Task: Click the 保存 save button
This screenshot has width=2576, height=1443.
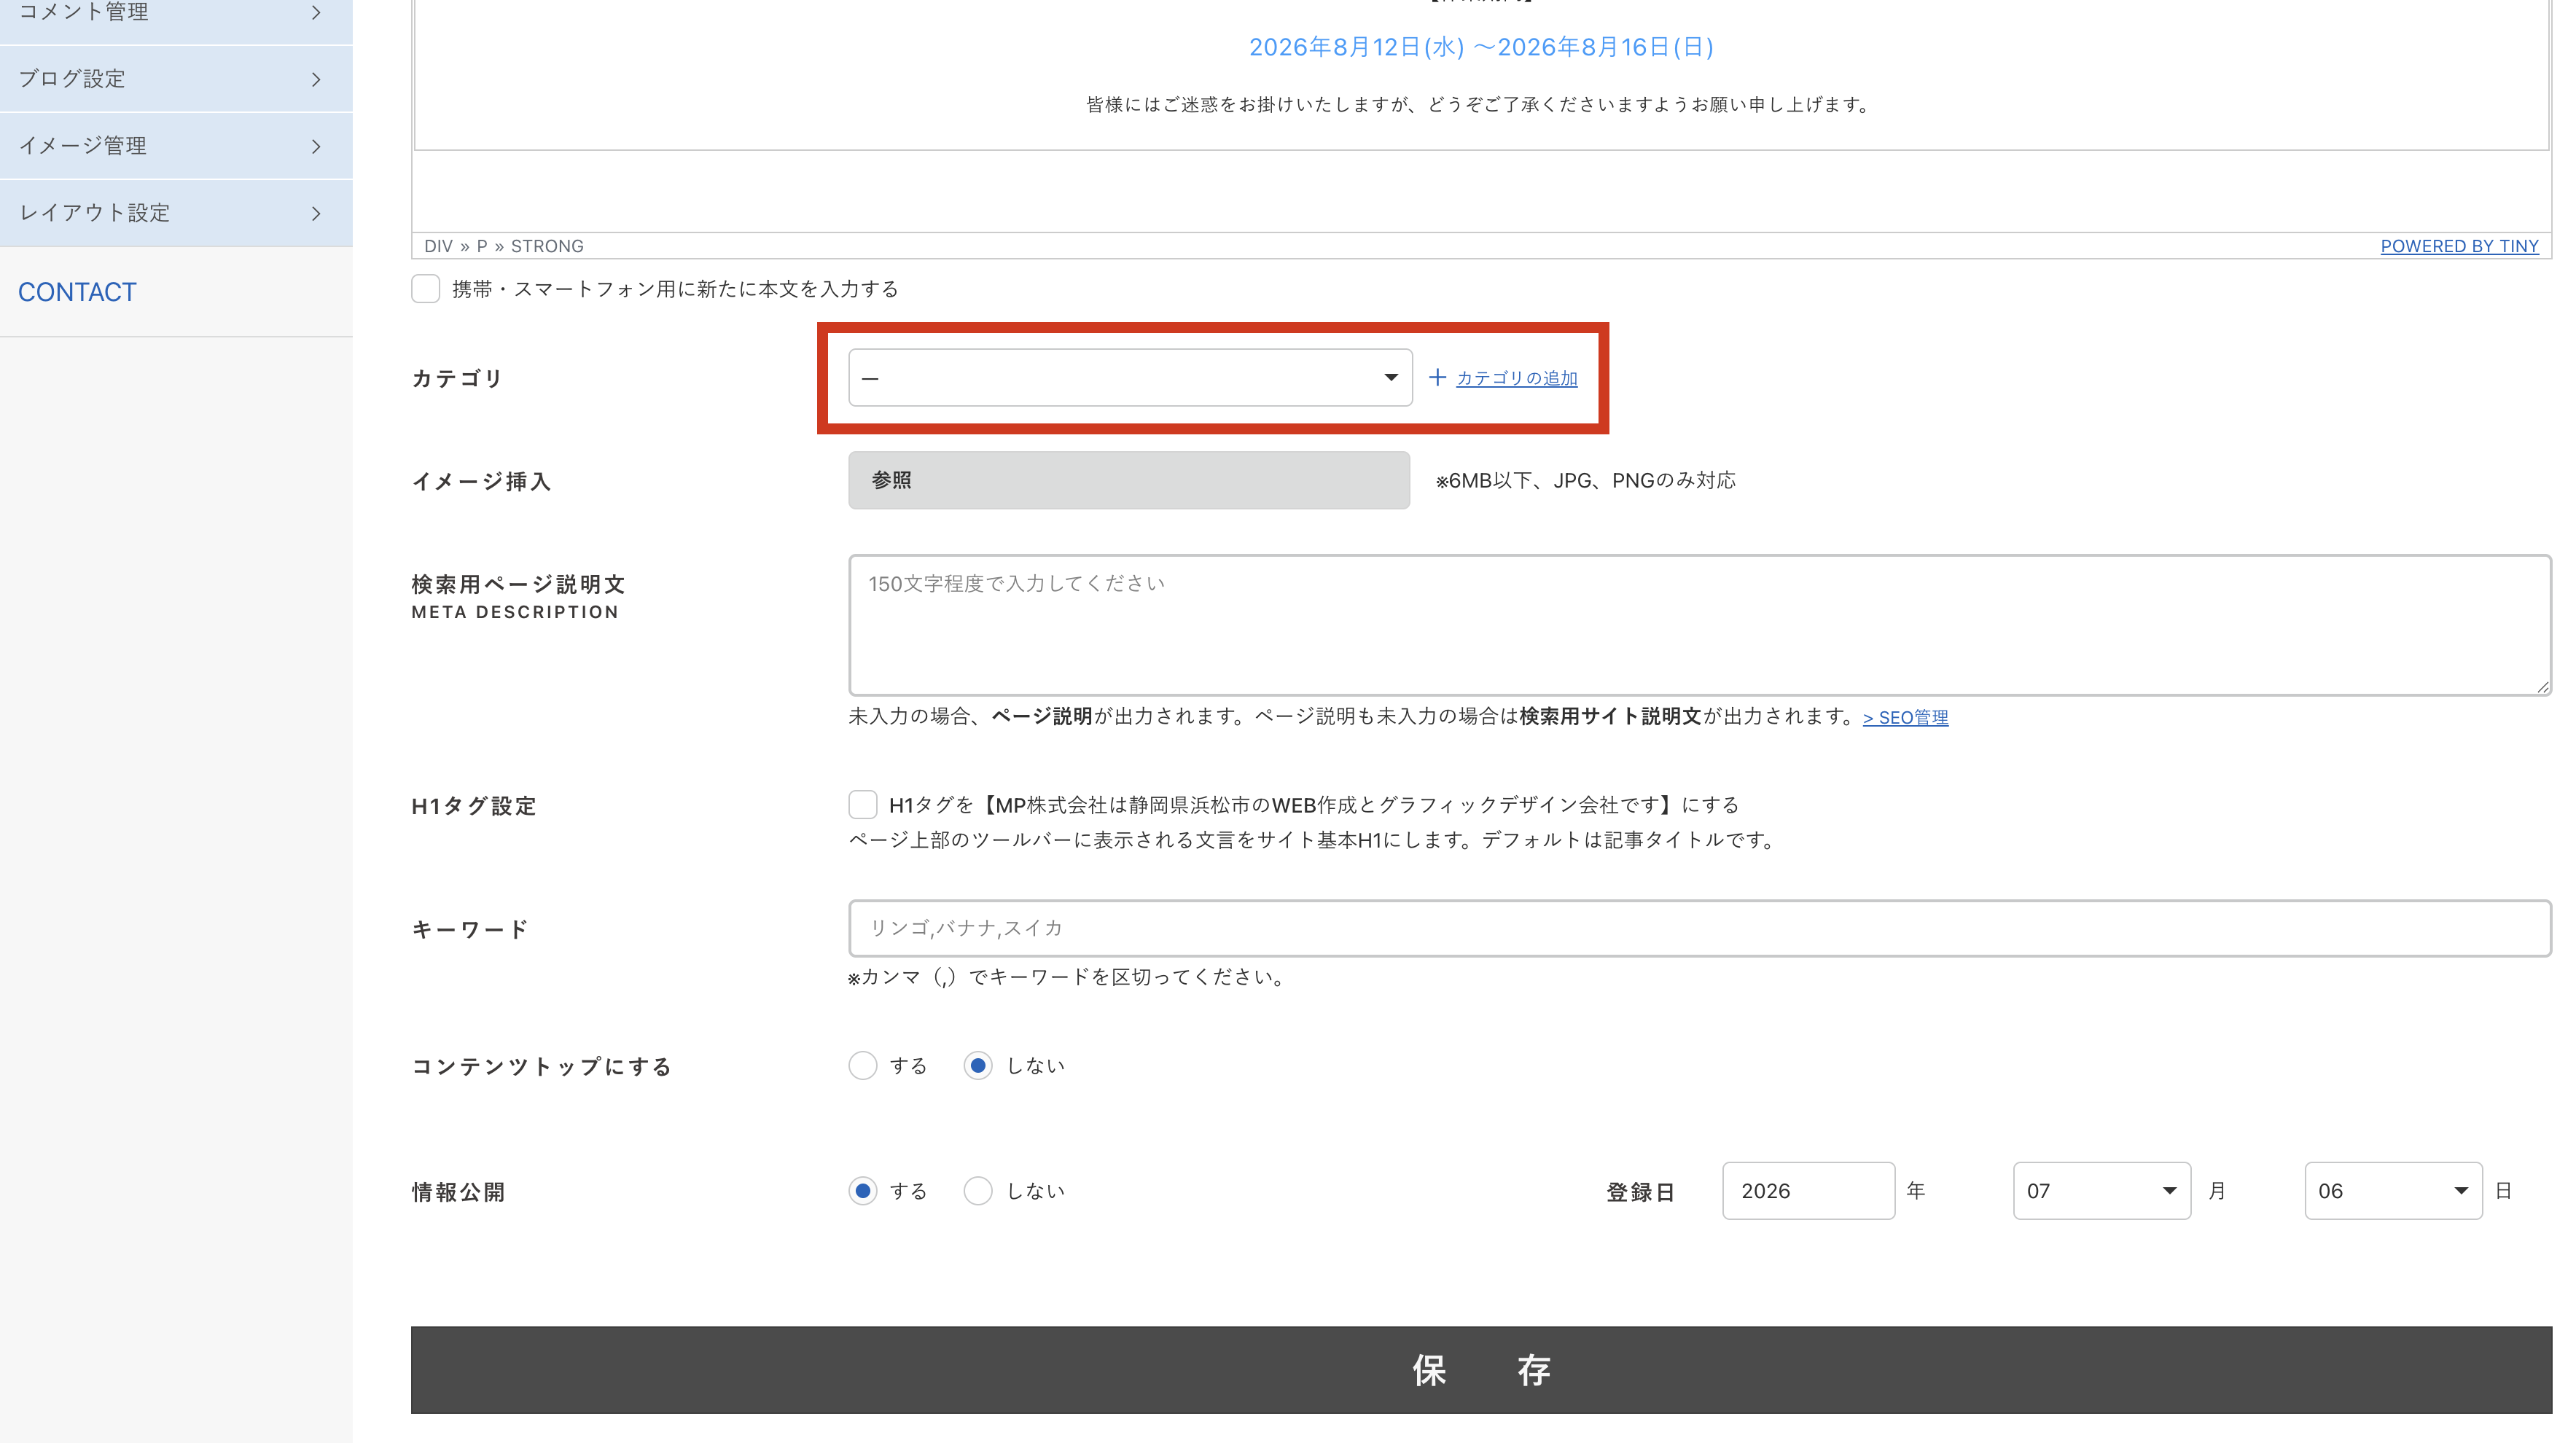Action: click(x=1481, y=1370)
